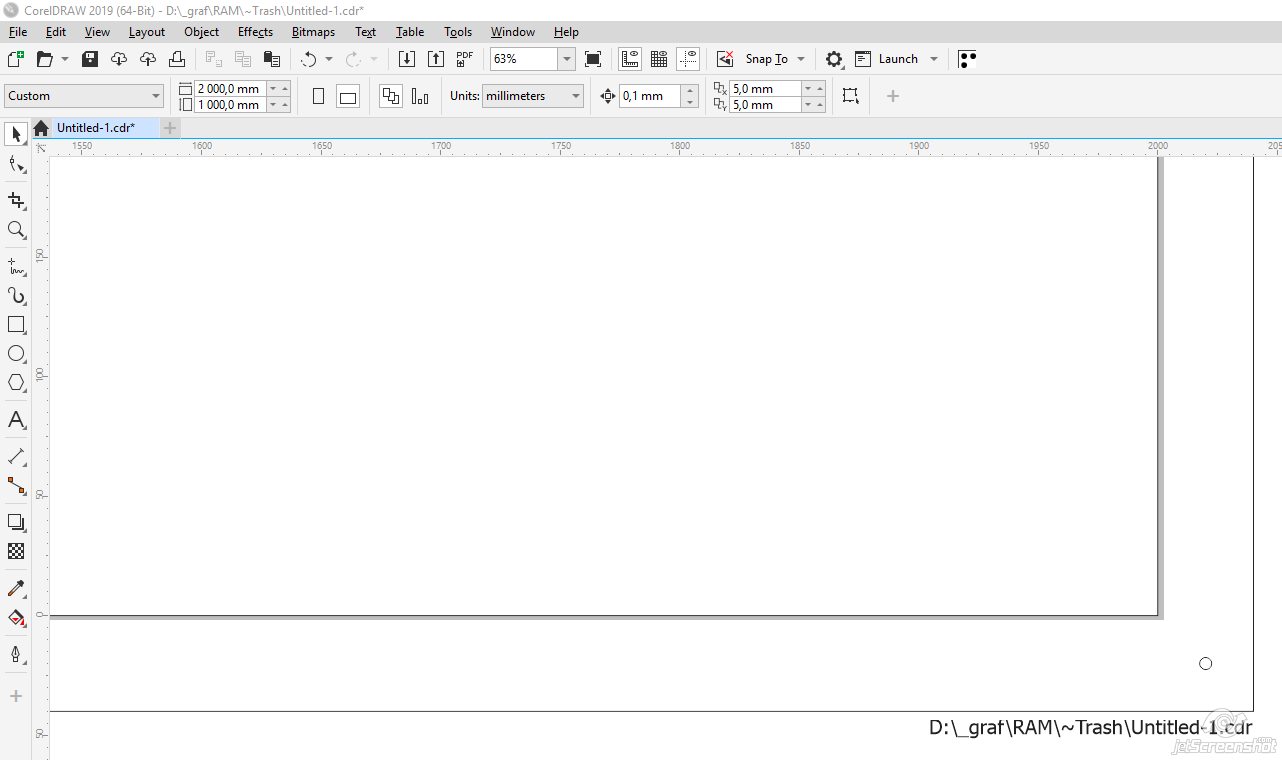Toggle Snap Off button
1282x760 pixels.
[725, 59]
